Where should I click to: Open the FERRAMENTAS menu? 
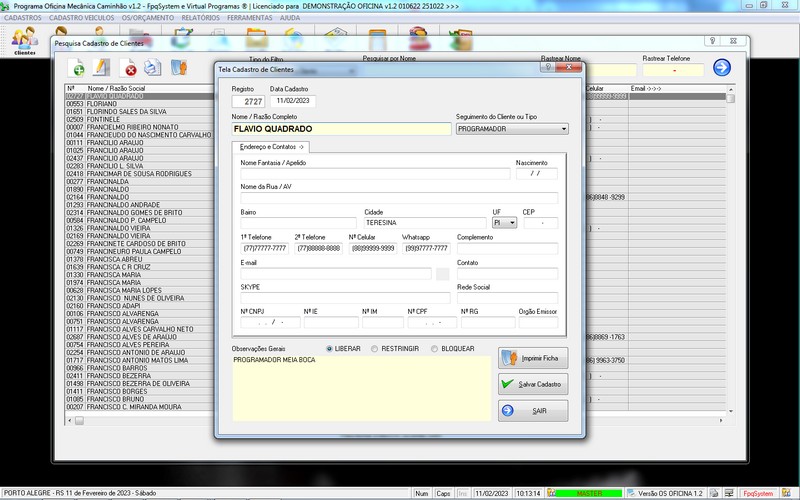coord(249,18)
